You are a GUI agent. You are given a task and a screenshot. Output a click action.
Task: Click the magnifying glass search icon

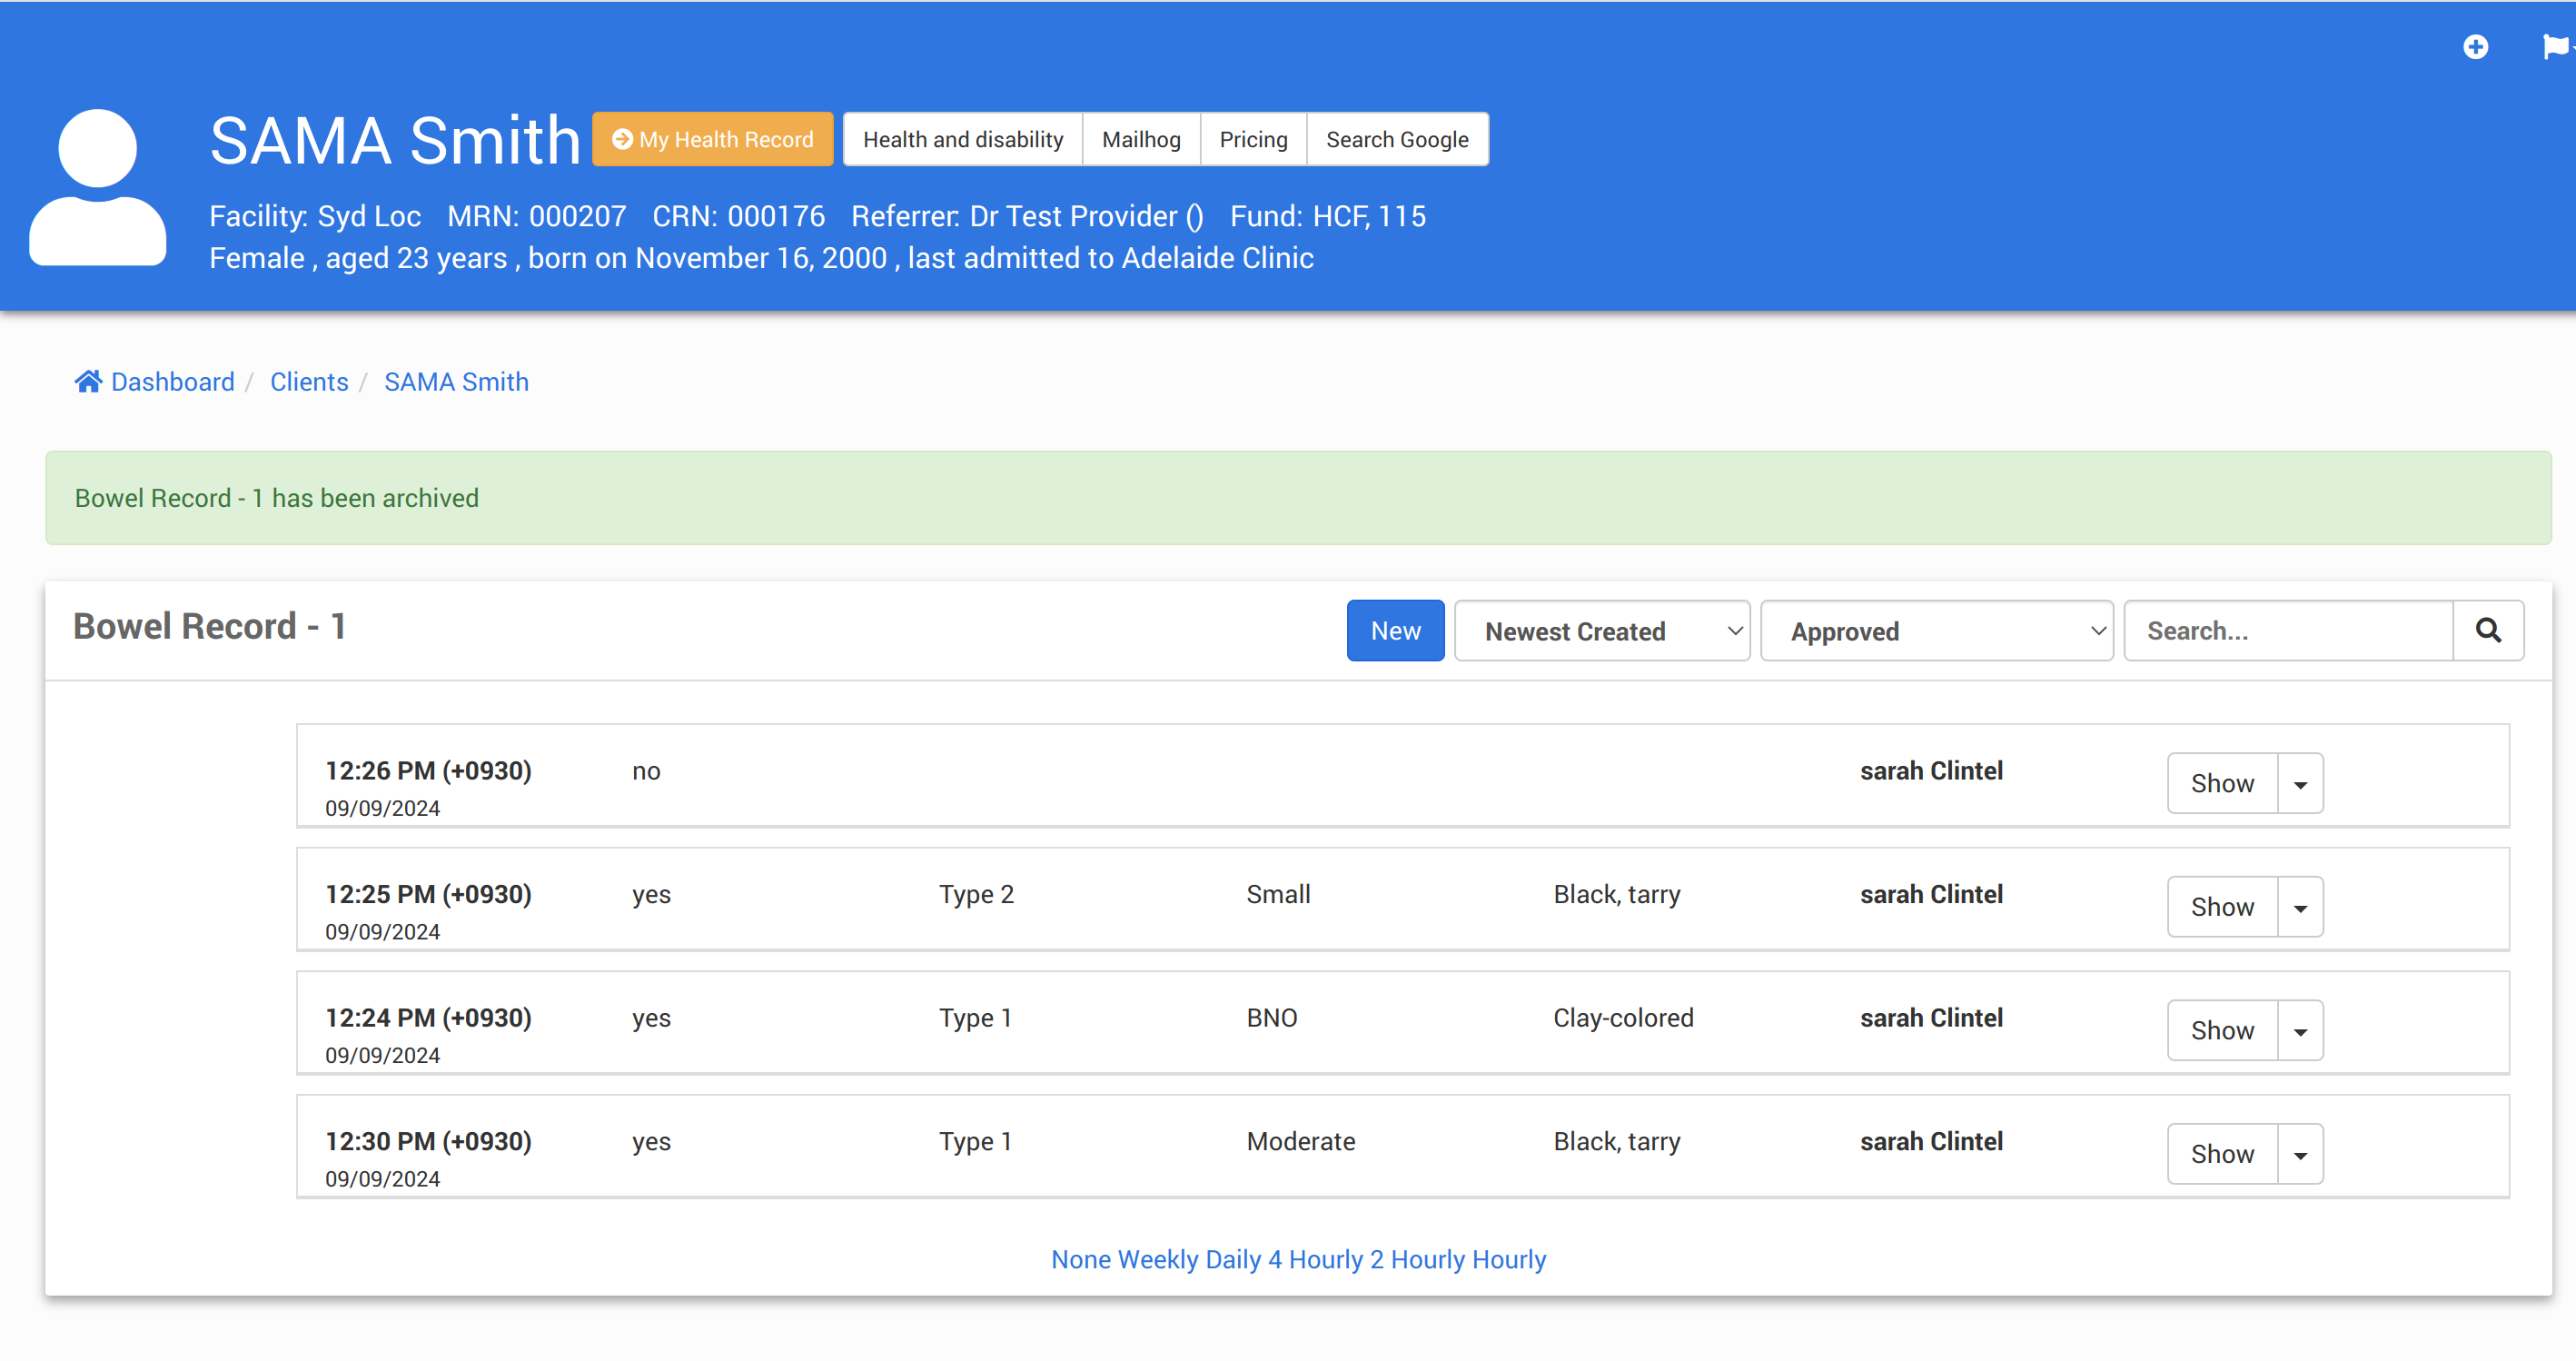click(x=2488, y=630)
